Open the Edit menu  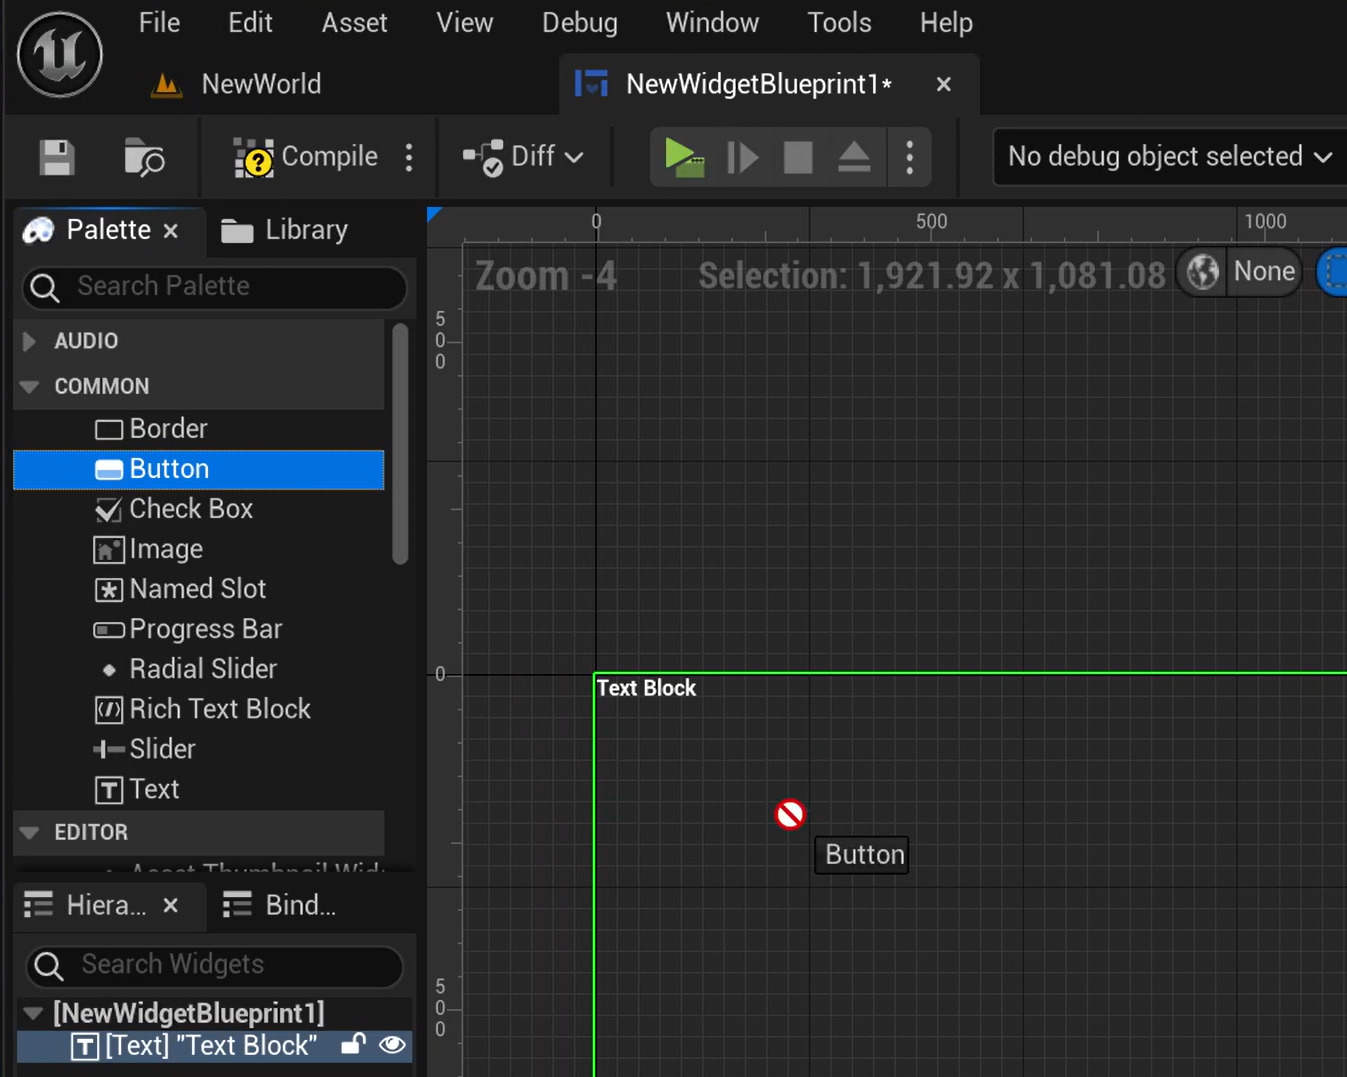250,22
